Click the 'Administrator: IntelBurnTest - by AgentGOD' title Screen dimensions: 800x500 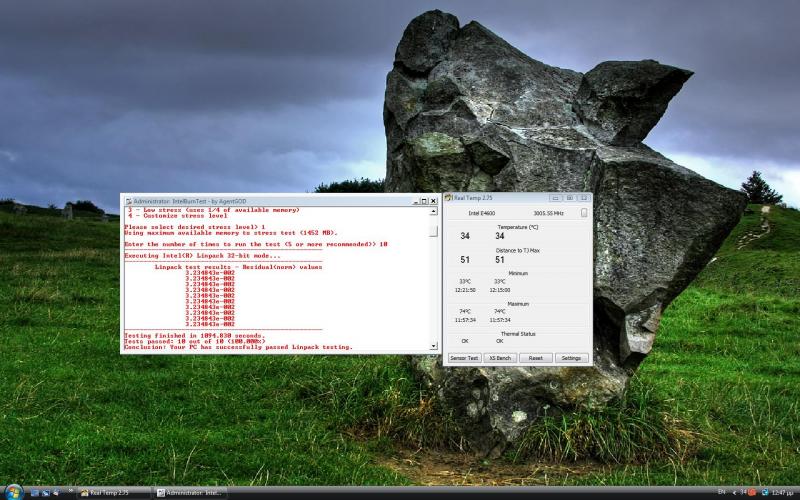pyautogui.click(x=190, y=202)
